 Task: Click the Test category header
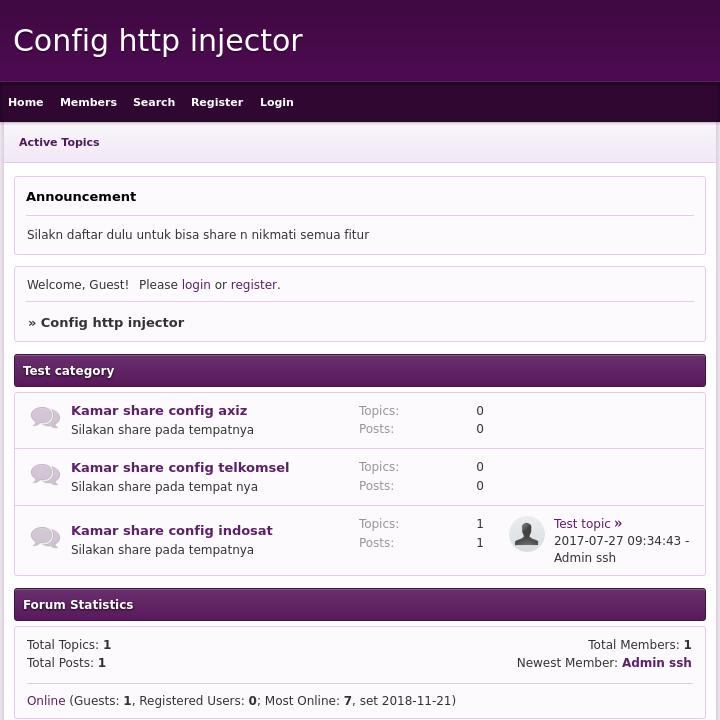click(x=69, y=371)
